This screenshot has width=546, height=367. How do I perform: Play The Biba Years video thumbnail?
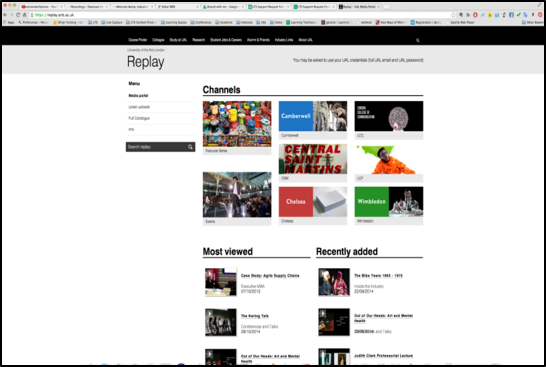[x=334, y=282]
